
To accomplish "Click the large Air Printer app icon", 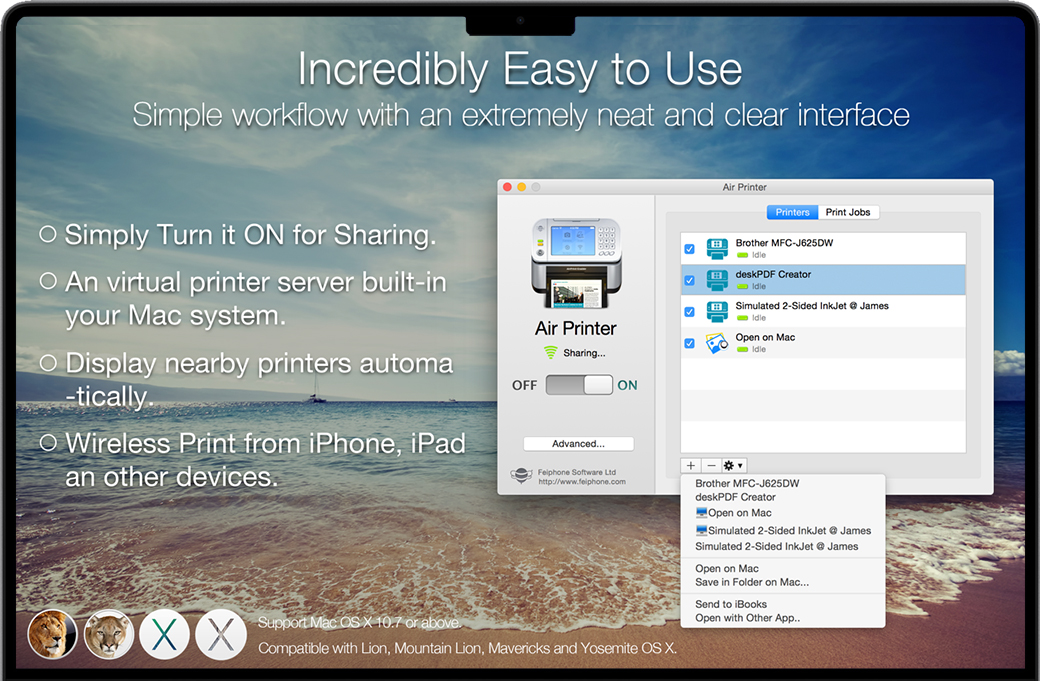I will [576, 264].
